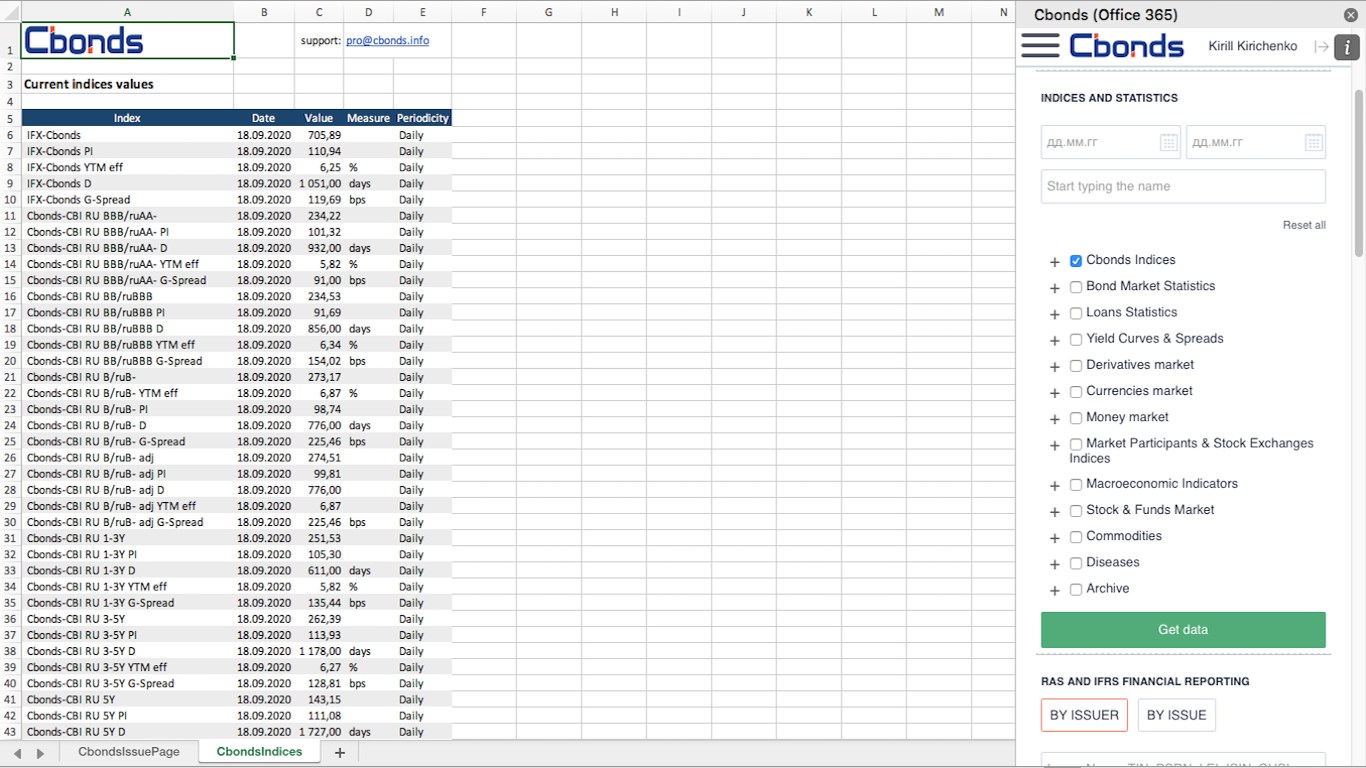Image resolution: width=1366 pixels, height=768 pixels.
Task: Select column A header
Action: pos(127,12)
